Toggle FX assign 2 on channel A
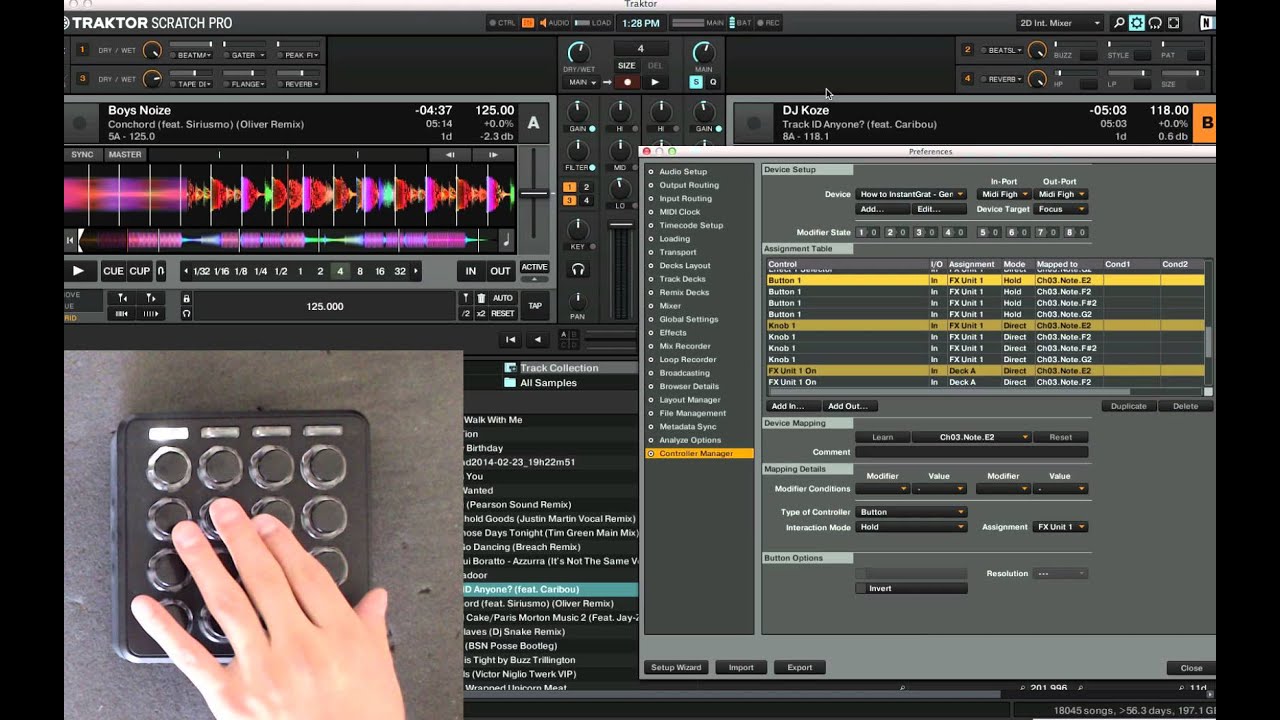 pyautogui.click(x=586, y=187)
